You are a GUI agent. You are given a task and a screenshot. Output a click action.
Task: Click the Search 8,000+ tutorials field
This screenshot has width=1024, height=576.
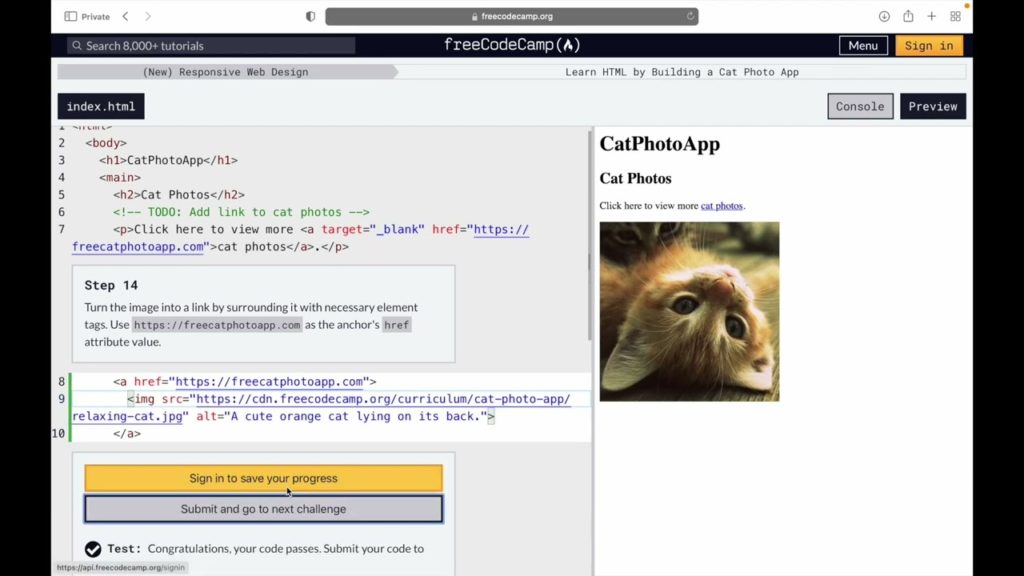click(210, 44)
